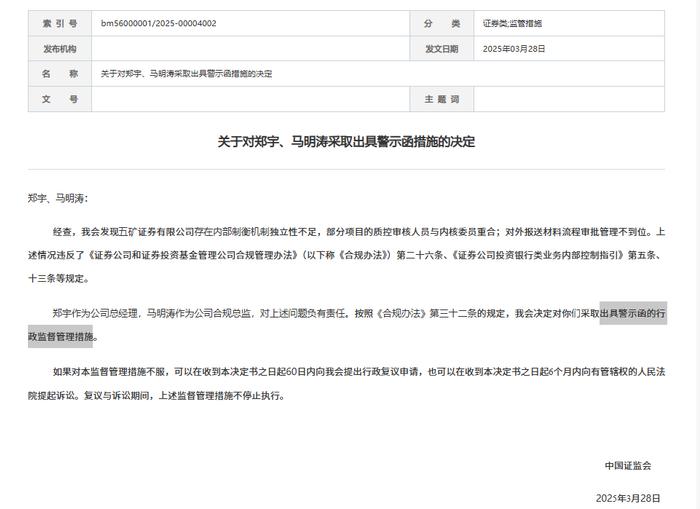Image resolution: width=700 pixels, height=509 pixels.
Task: Select the title text in 名称 row
Action: 186,74
